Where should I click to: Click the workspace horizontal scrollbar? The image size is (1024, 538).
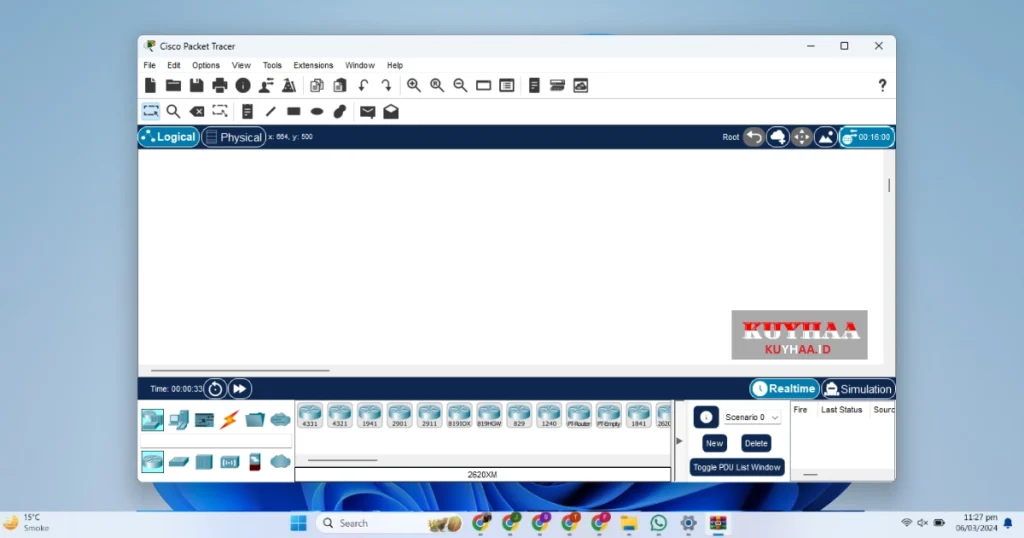240,371
